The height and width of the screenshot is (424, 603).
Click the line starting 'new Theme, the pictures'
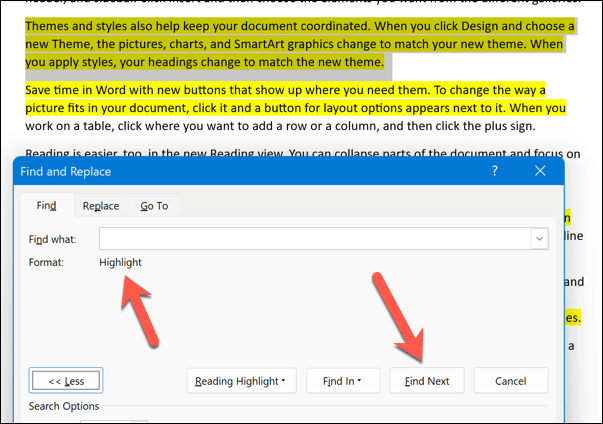click(294, 44)
